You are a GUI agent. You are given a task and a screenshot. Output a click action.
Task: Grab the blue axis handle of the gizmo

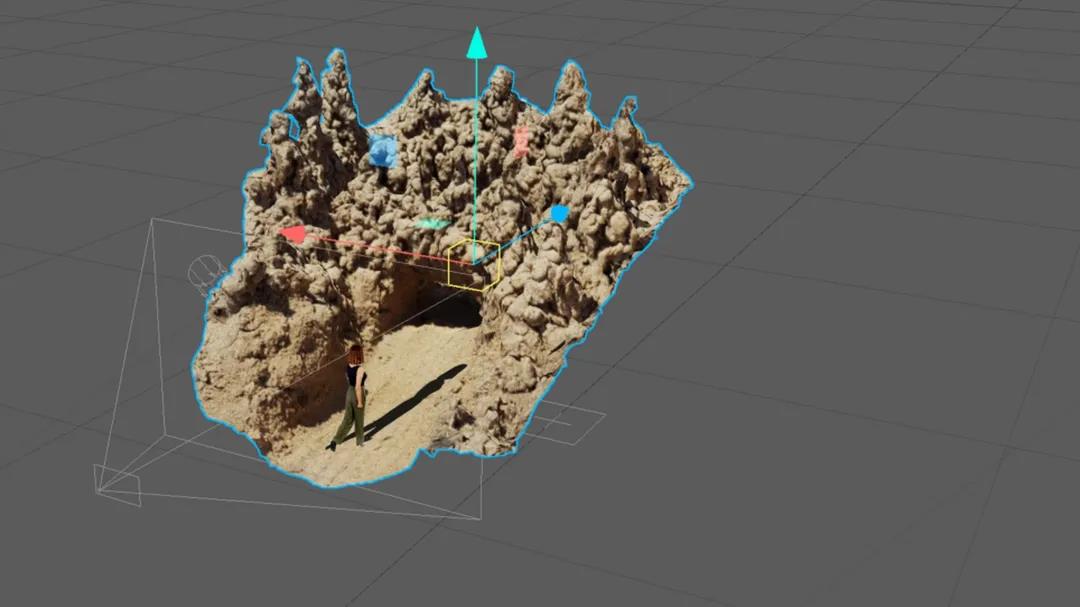(x=559, y=214)
